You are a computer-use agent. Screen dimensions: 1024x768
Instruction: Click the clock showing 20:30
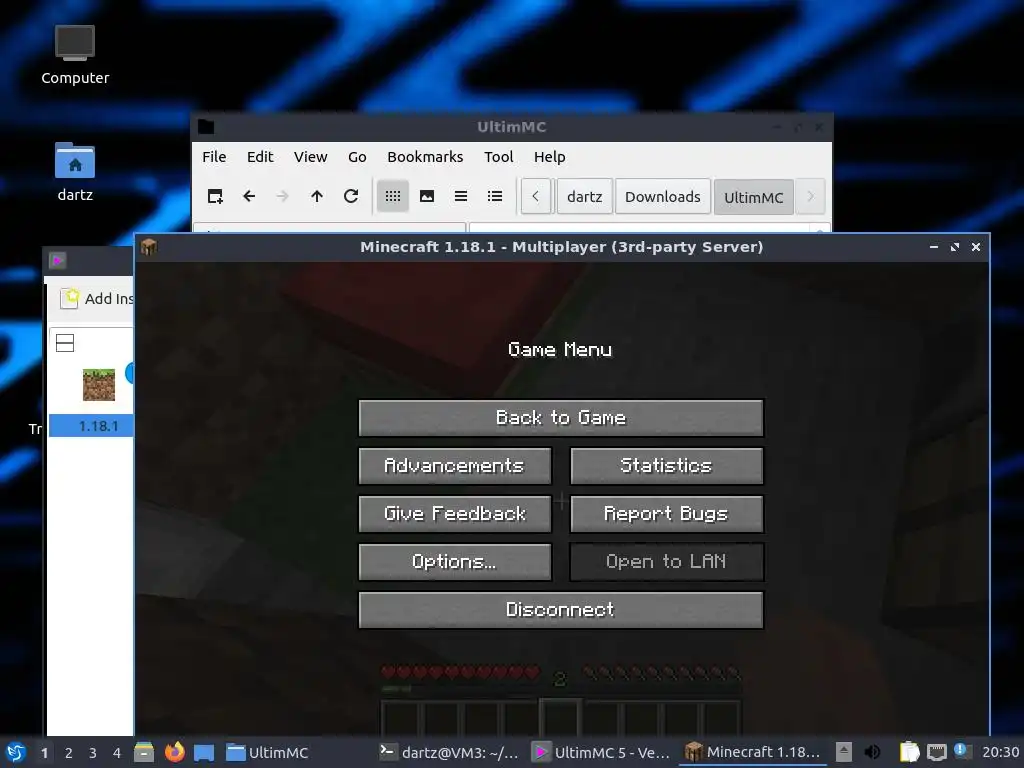coord(1000,752)
